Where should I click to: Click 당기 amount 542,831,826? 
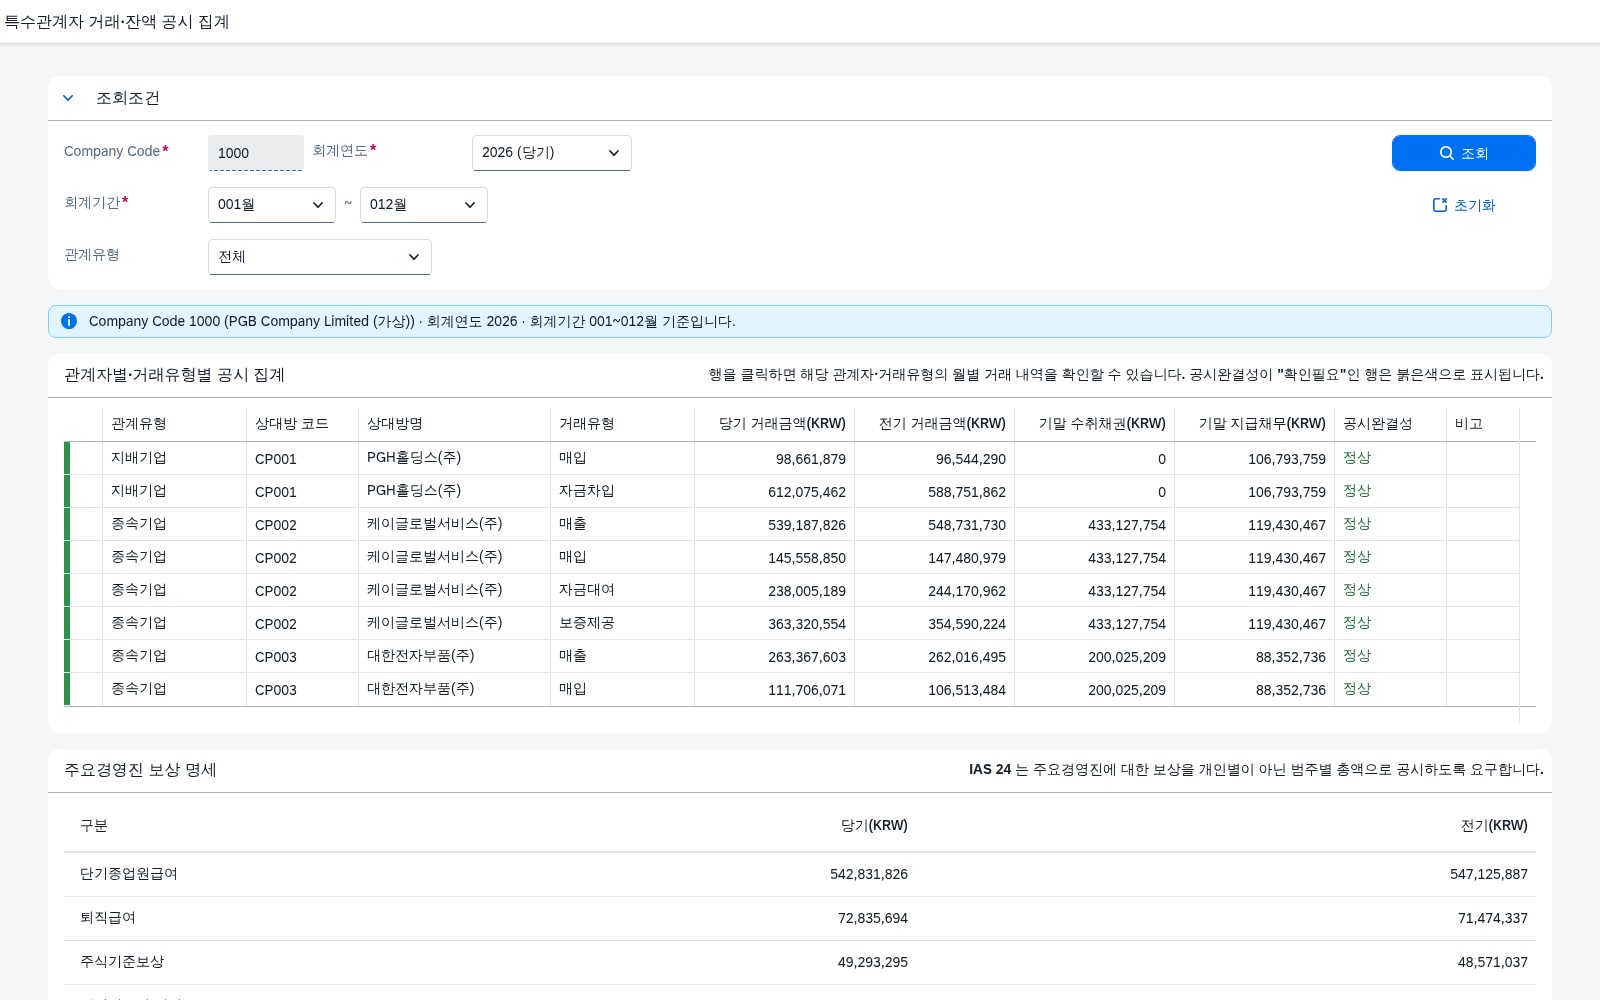click(x=868, y=874)
